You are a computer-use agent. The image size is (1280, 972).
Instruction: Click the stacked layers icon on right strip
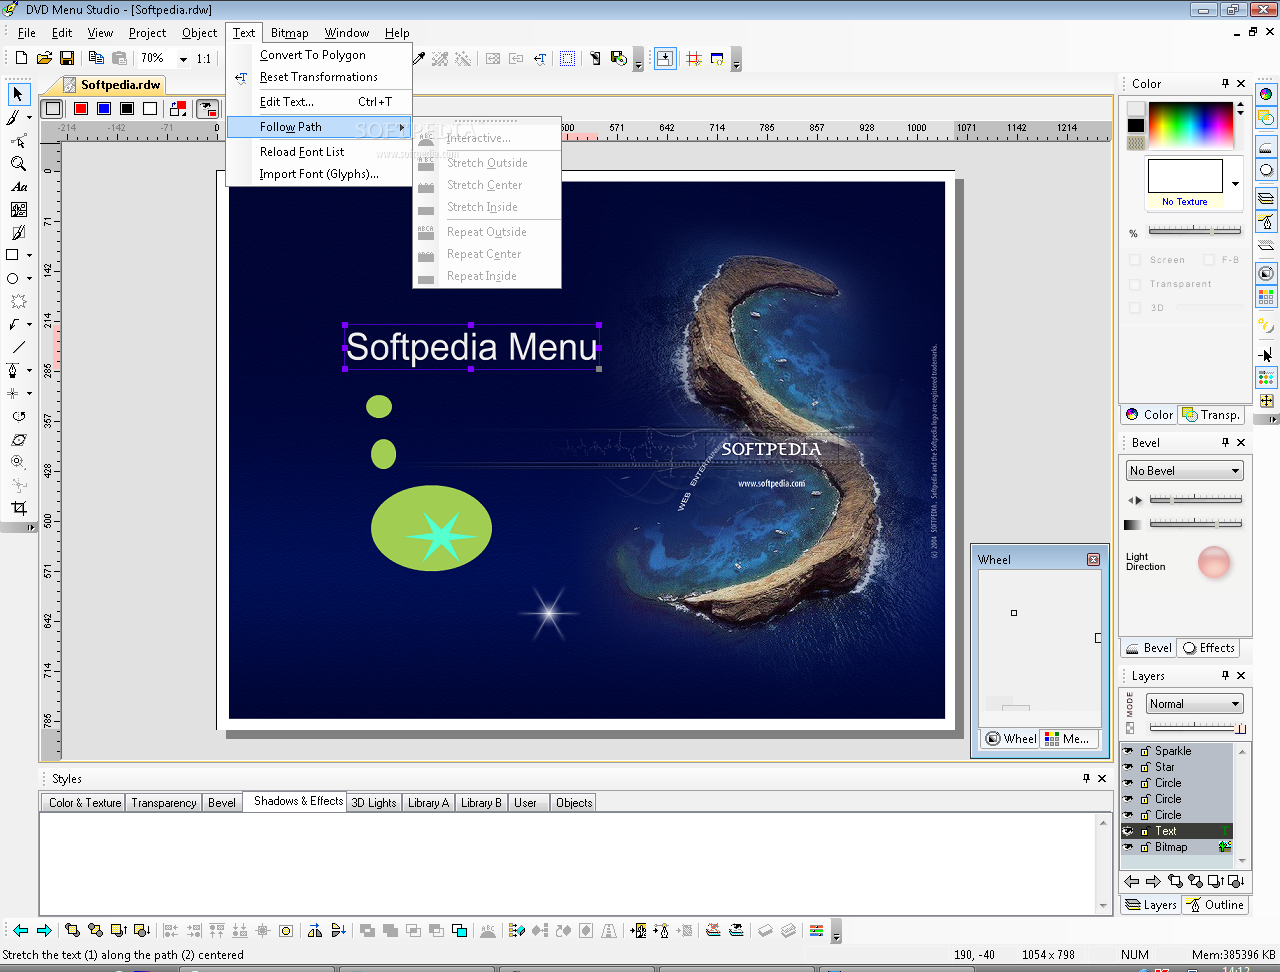(1266, 197)
